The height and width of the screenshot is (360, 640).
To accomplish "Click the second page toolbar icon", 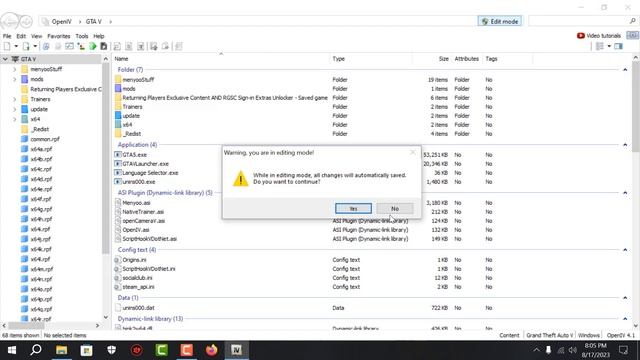I will [x=26, y=46].
